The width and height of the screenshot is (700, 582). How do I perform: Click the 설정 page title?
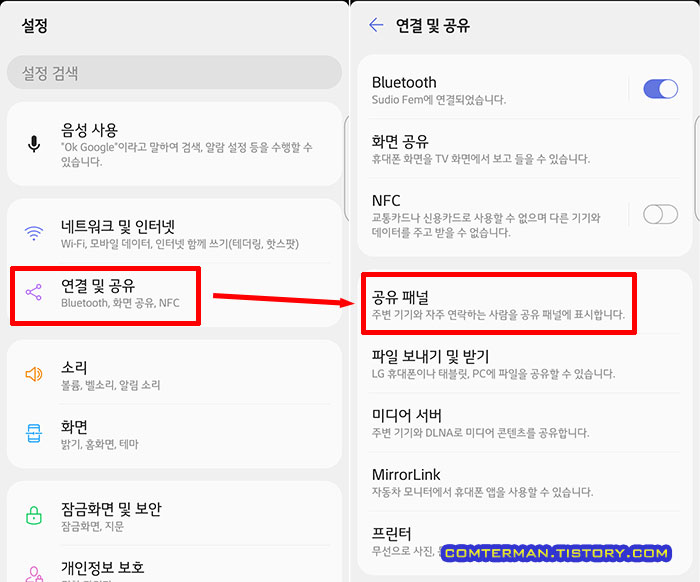[x=35, y=25]
